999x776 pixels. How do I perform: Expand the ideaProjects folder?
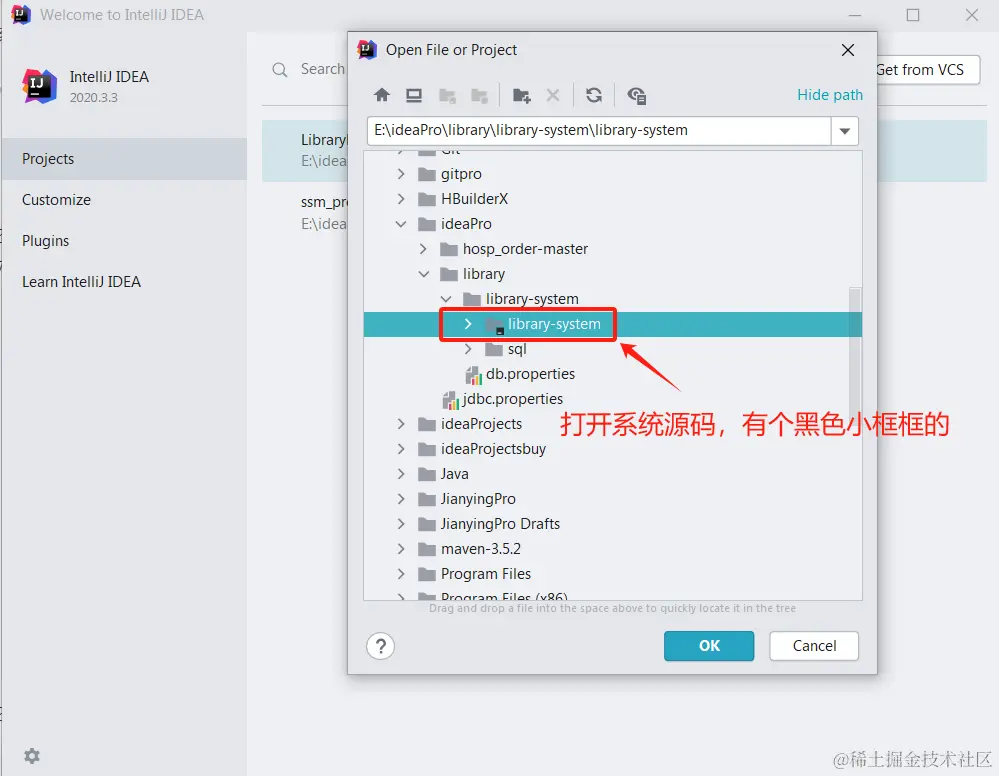[x=401, y=424]
